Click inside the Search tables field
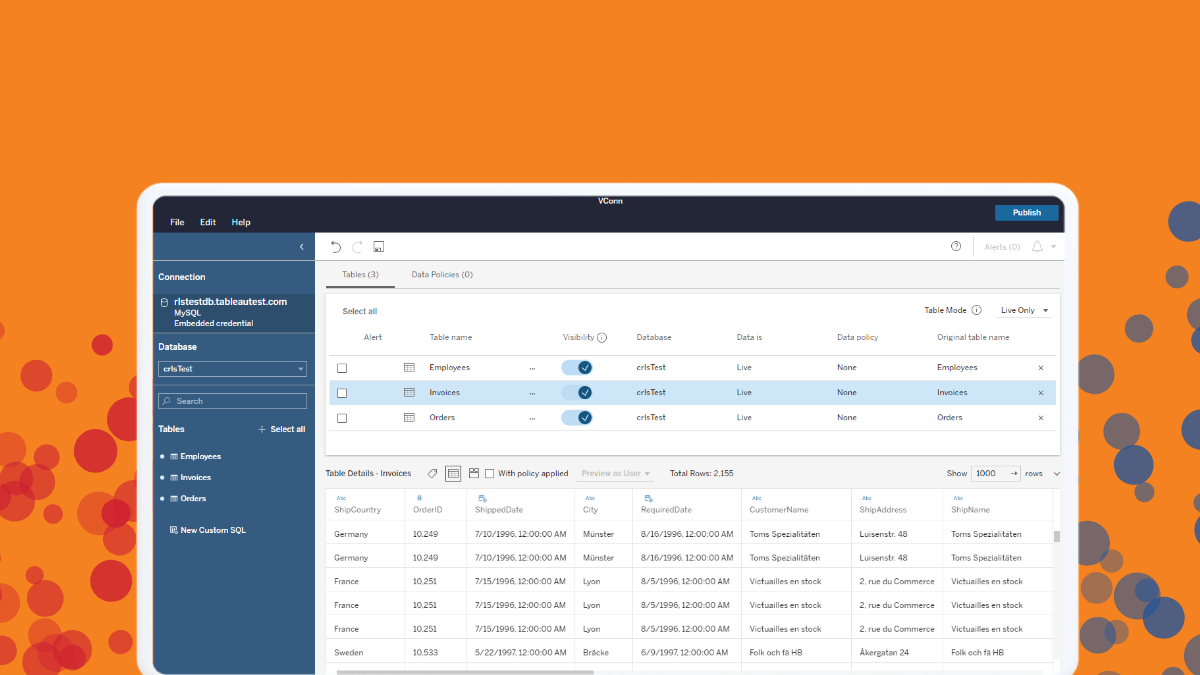1200x675 pixels. 232,400
